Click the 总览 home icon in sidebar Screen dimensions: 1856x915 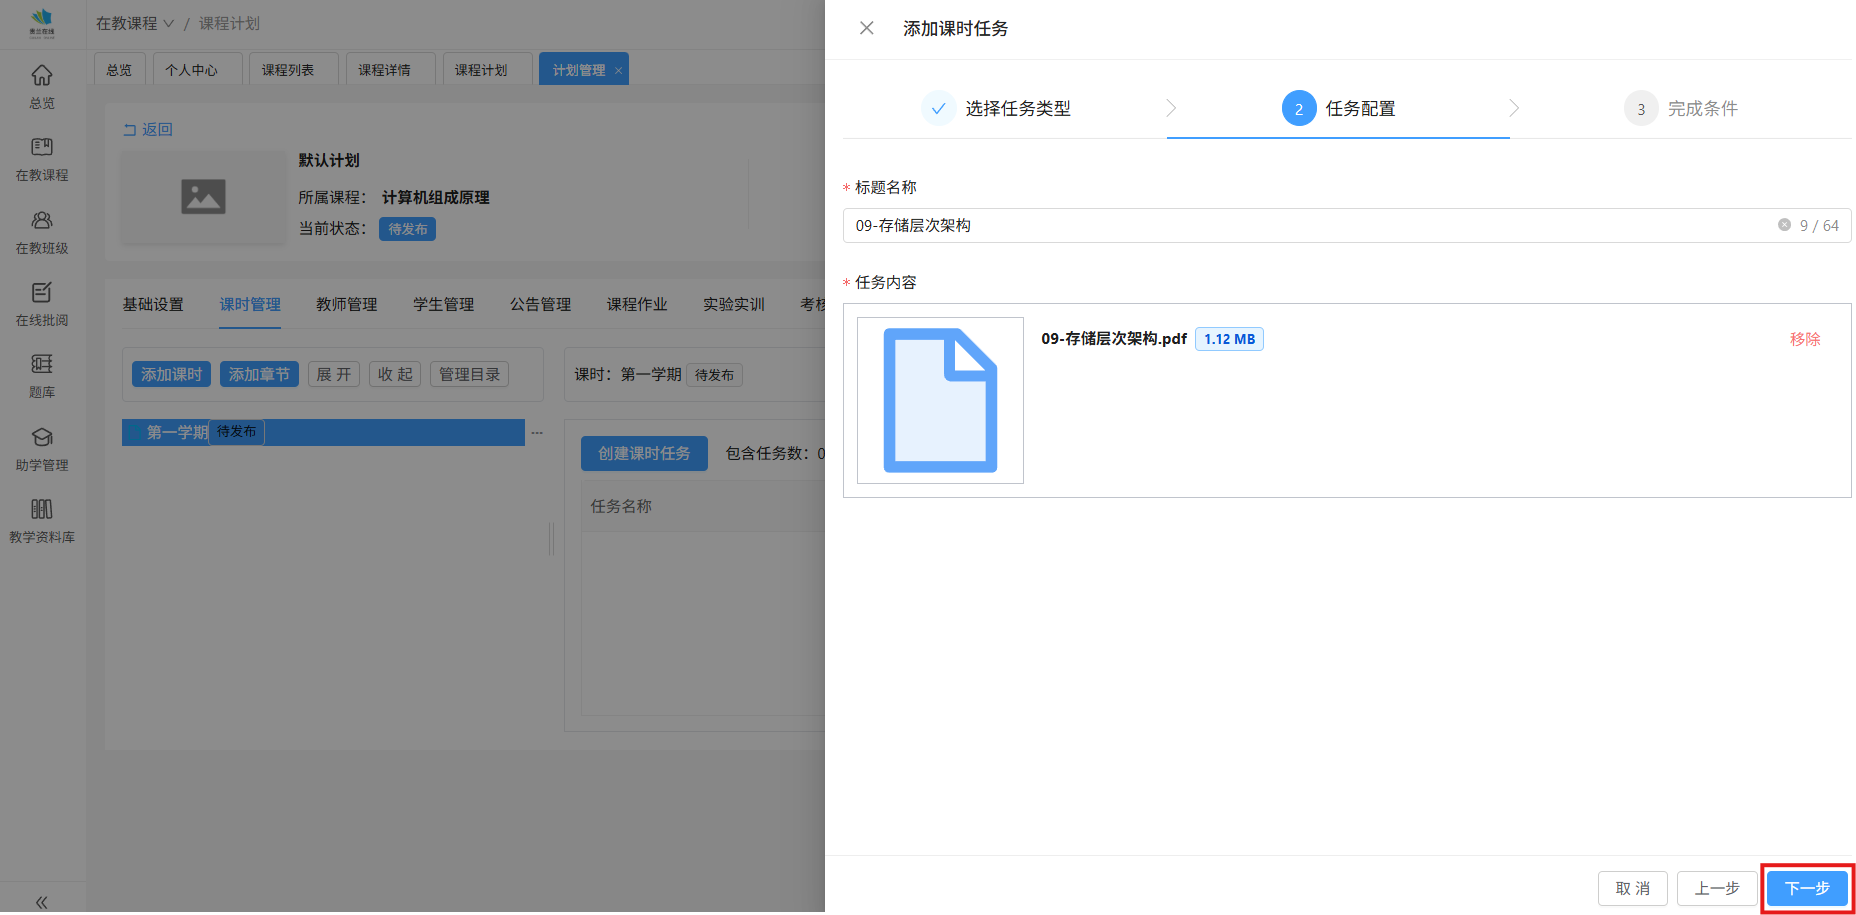coord(42,76)
